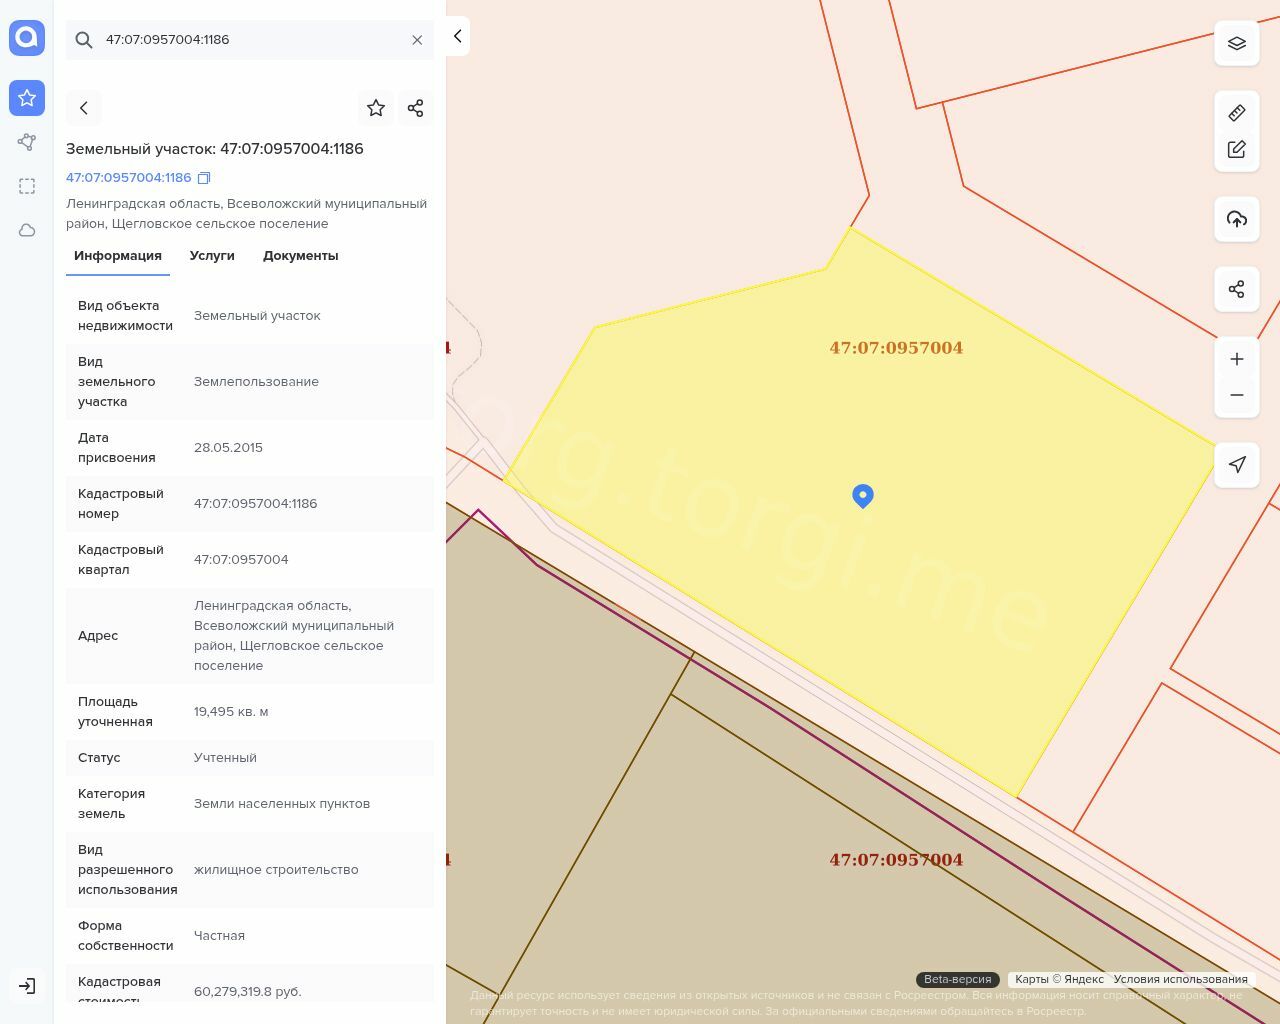Image resolution: width=1280 pixels, height=1024 pixels.
Task: Copy the cadastral number 47:07:0957004:1186
Action: 204,178
